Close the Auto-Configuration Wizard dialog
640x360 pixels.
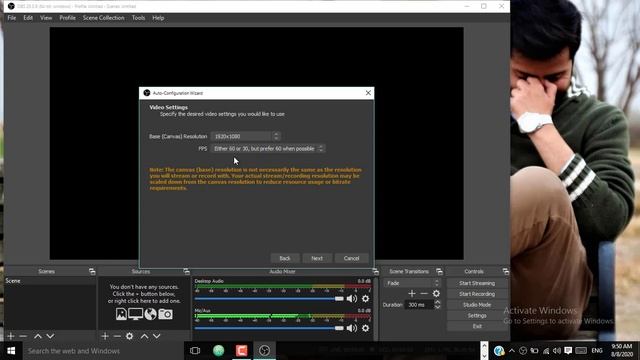(x=368, y=93)
